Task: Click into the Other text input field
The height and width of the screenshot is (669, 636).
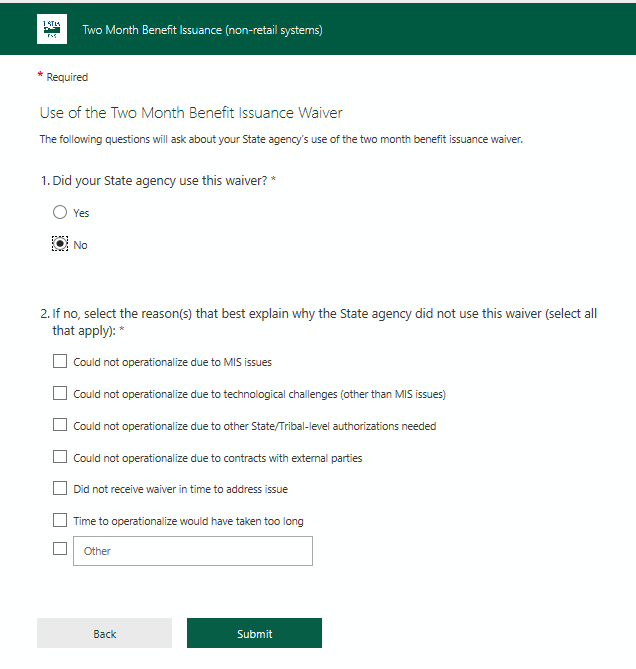Action: point(192,551)
